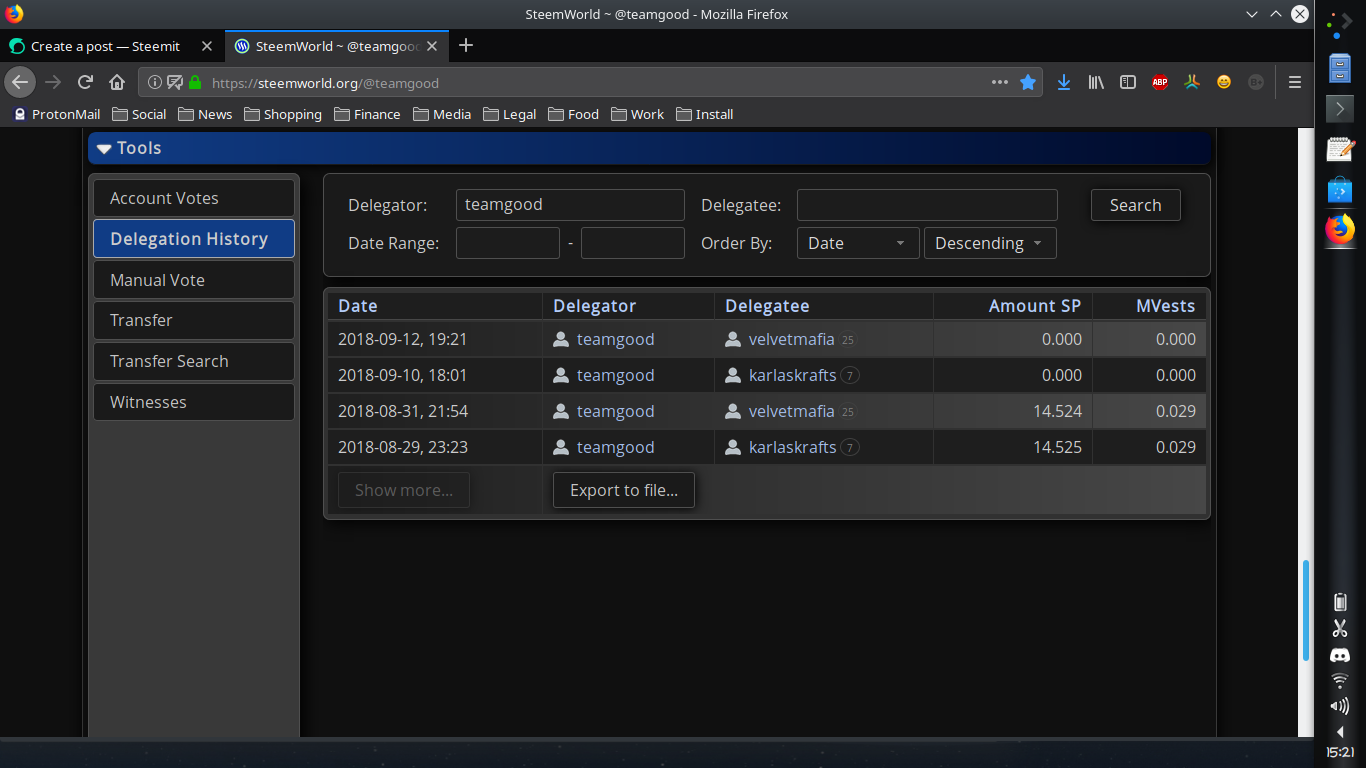Open the Wi-Fi network tray icon
The height and width of the screenshot is (768, 1366).
click(1340, 681)
